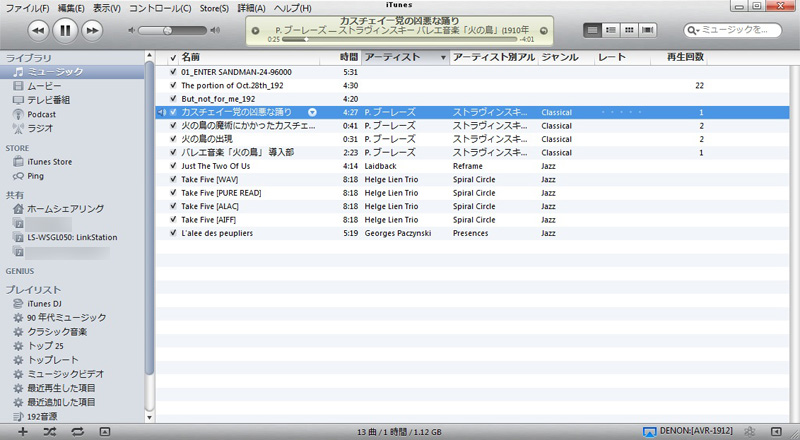Screen dimensions: 800x440
Task: Uncheck L'alee des peupliers checkbox
Action: 173,233
